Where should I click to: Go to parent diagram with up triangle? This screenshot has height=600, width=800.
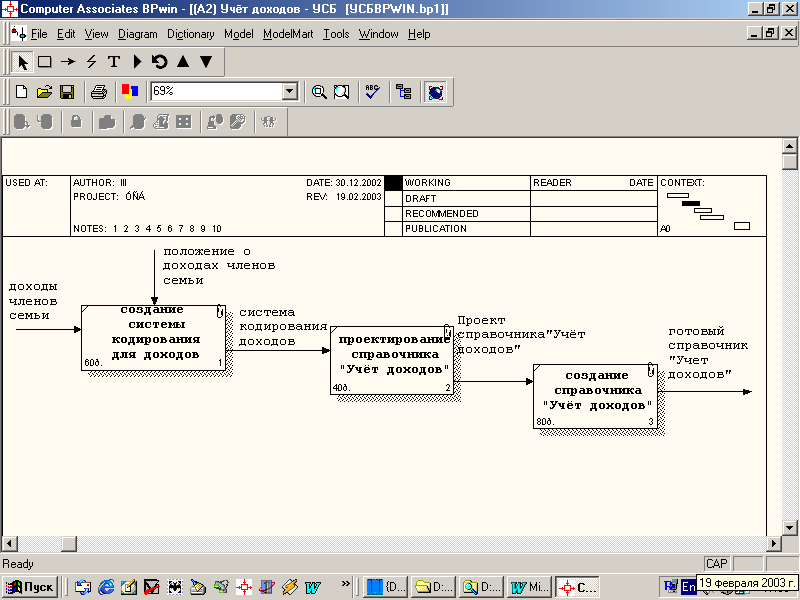(x=183, y=62)
